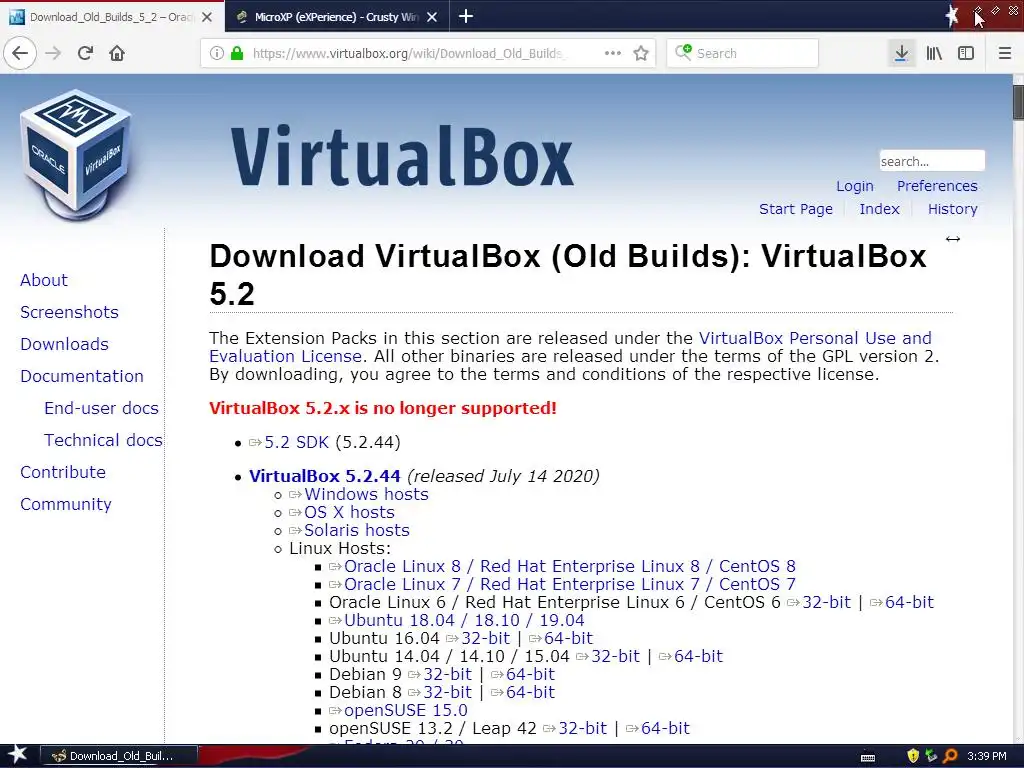Screen dimensions: 1024x768
Task: Click the keyboard icon in taskbar
Action: (x=868, y=758)
